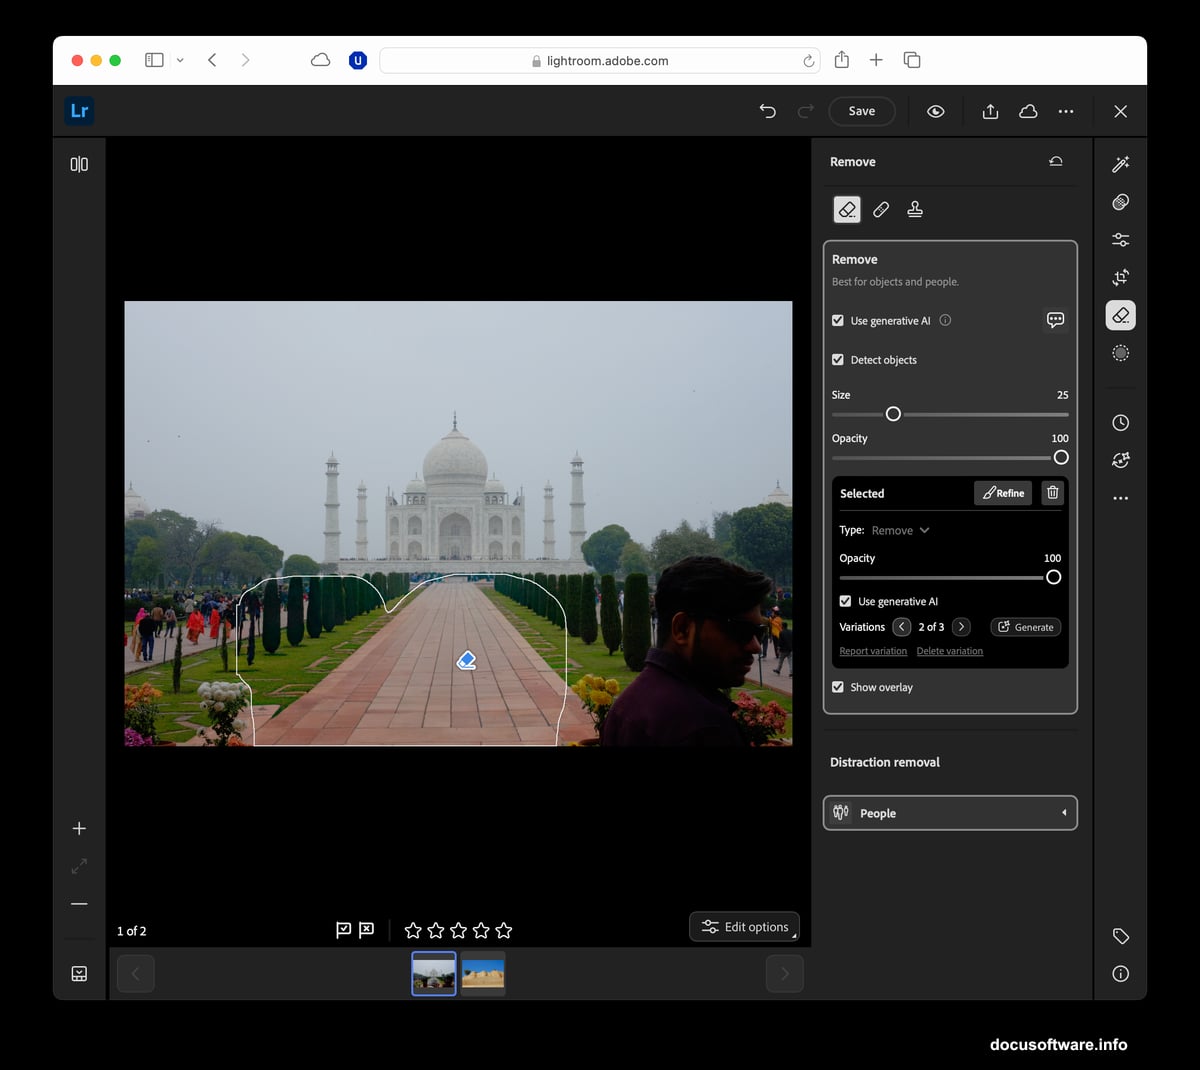Toggle the Use generative AI checkbox

tap(837, 320)
